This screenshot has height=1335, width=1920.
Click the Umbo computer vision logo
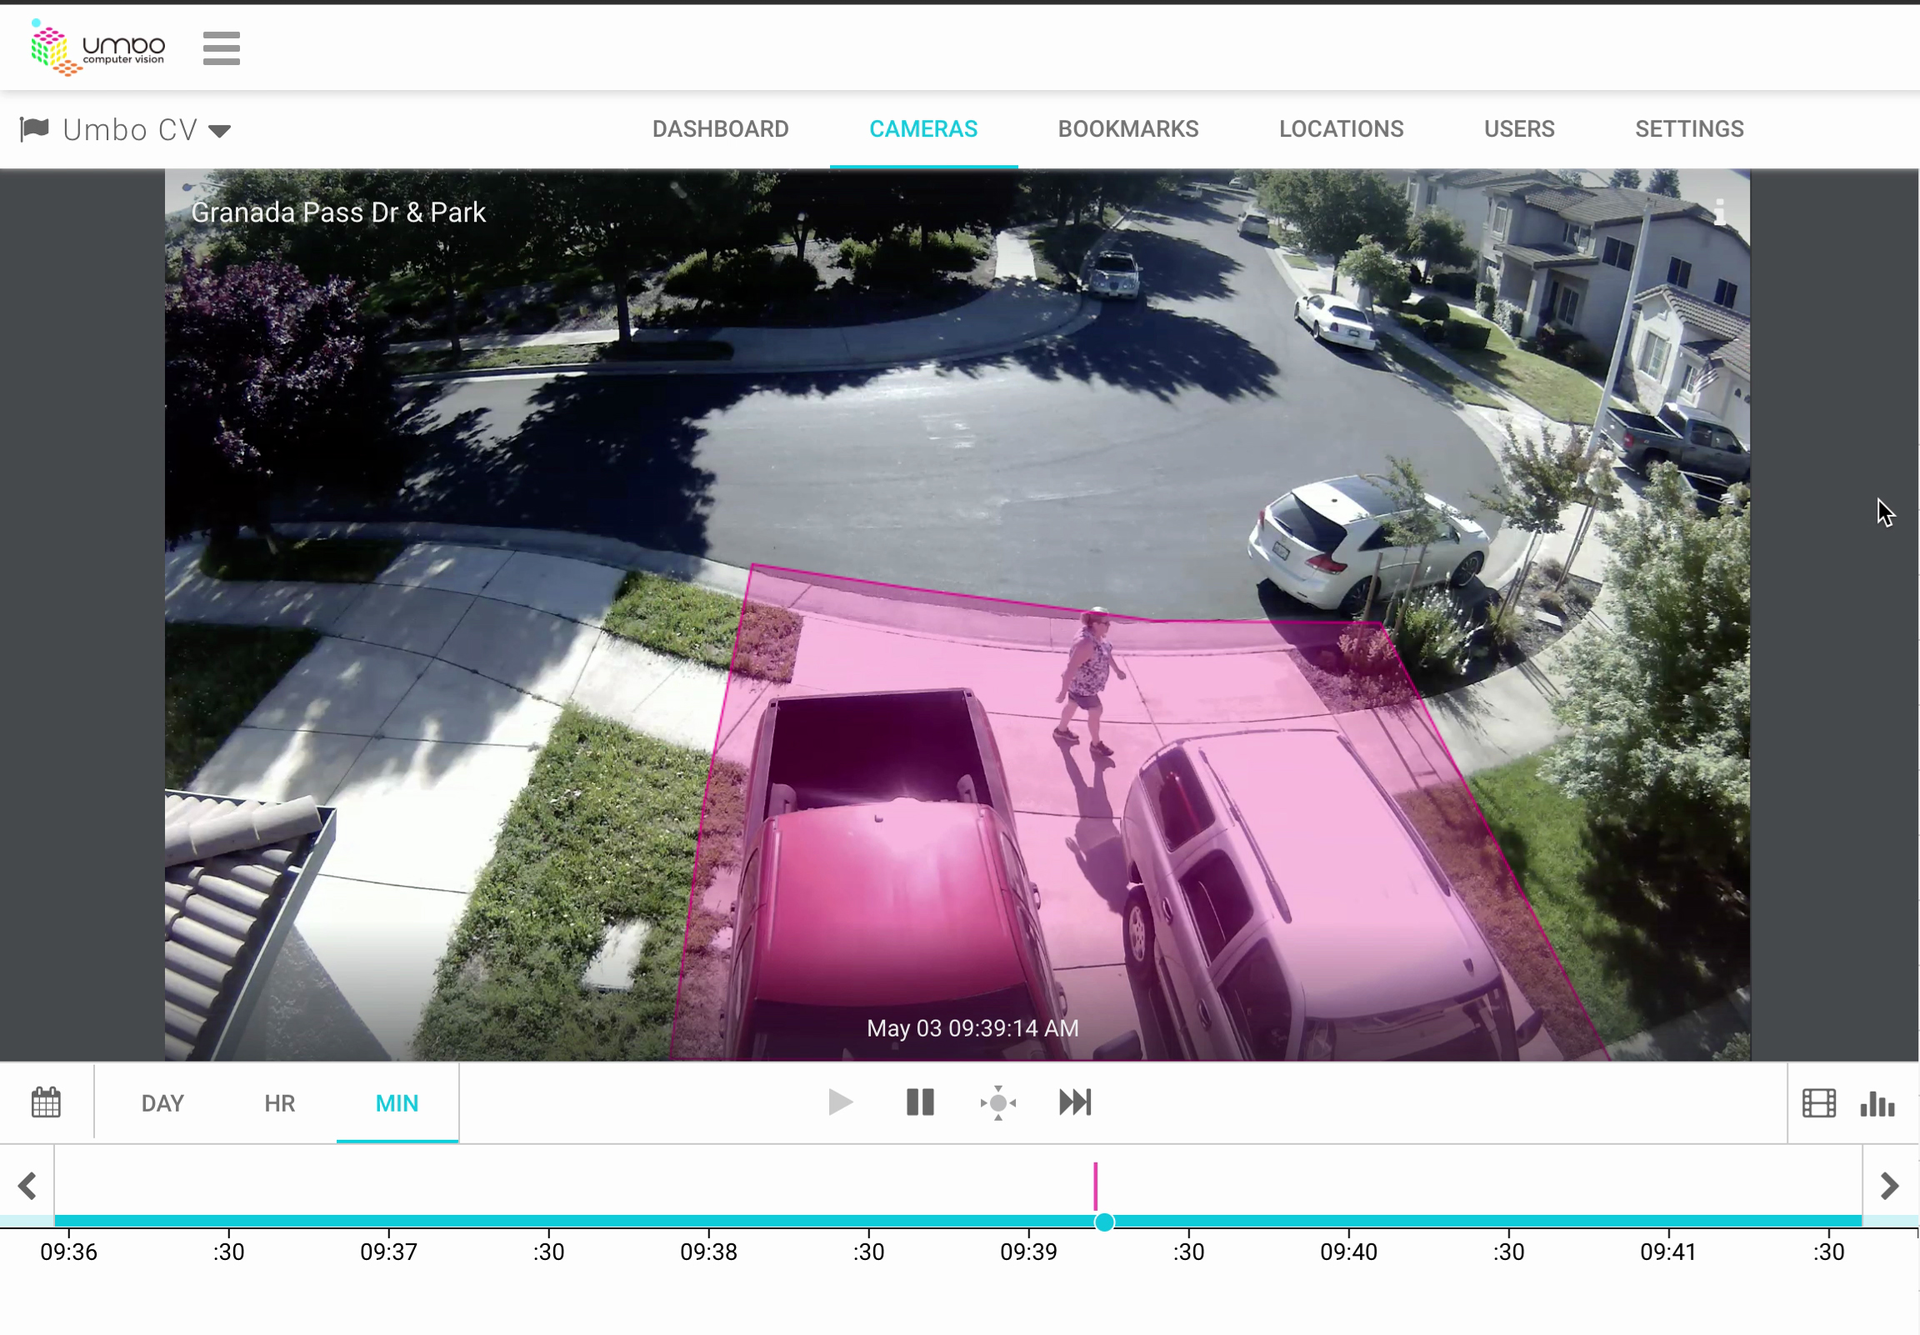click(x=98, y=48)
